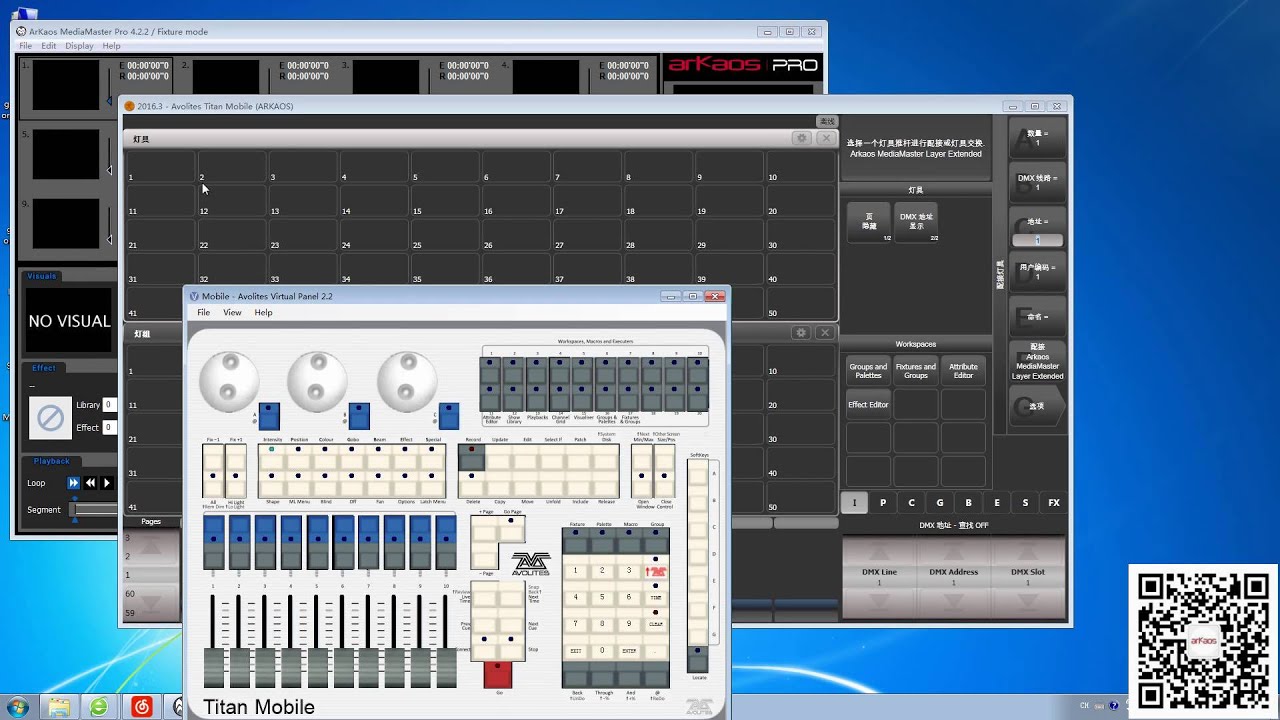Select the Effect attribute button
The image size is (1280, 720).
405,457
